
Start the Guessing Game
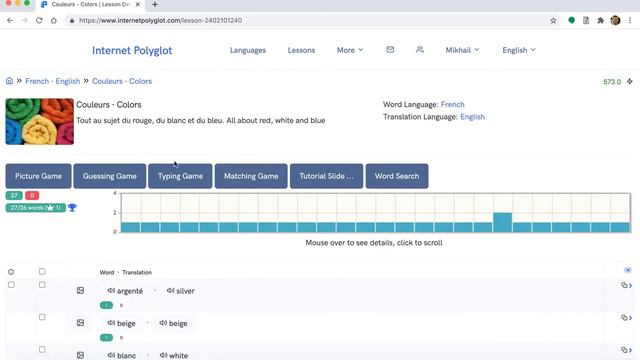[110, 176]
